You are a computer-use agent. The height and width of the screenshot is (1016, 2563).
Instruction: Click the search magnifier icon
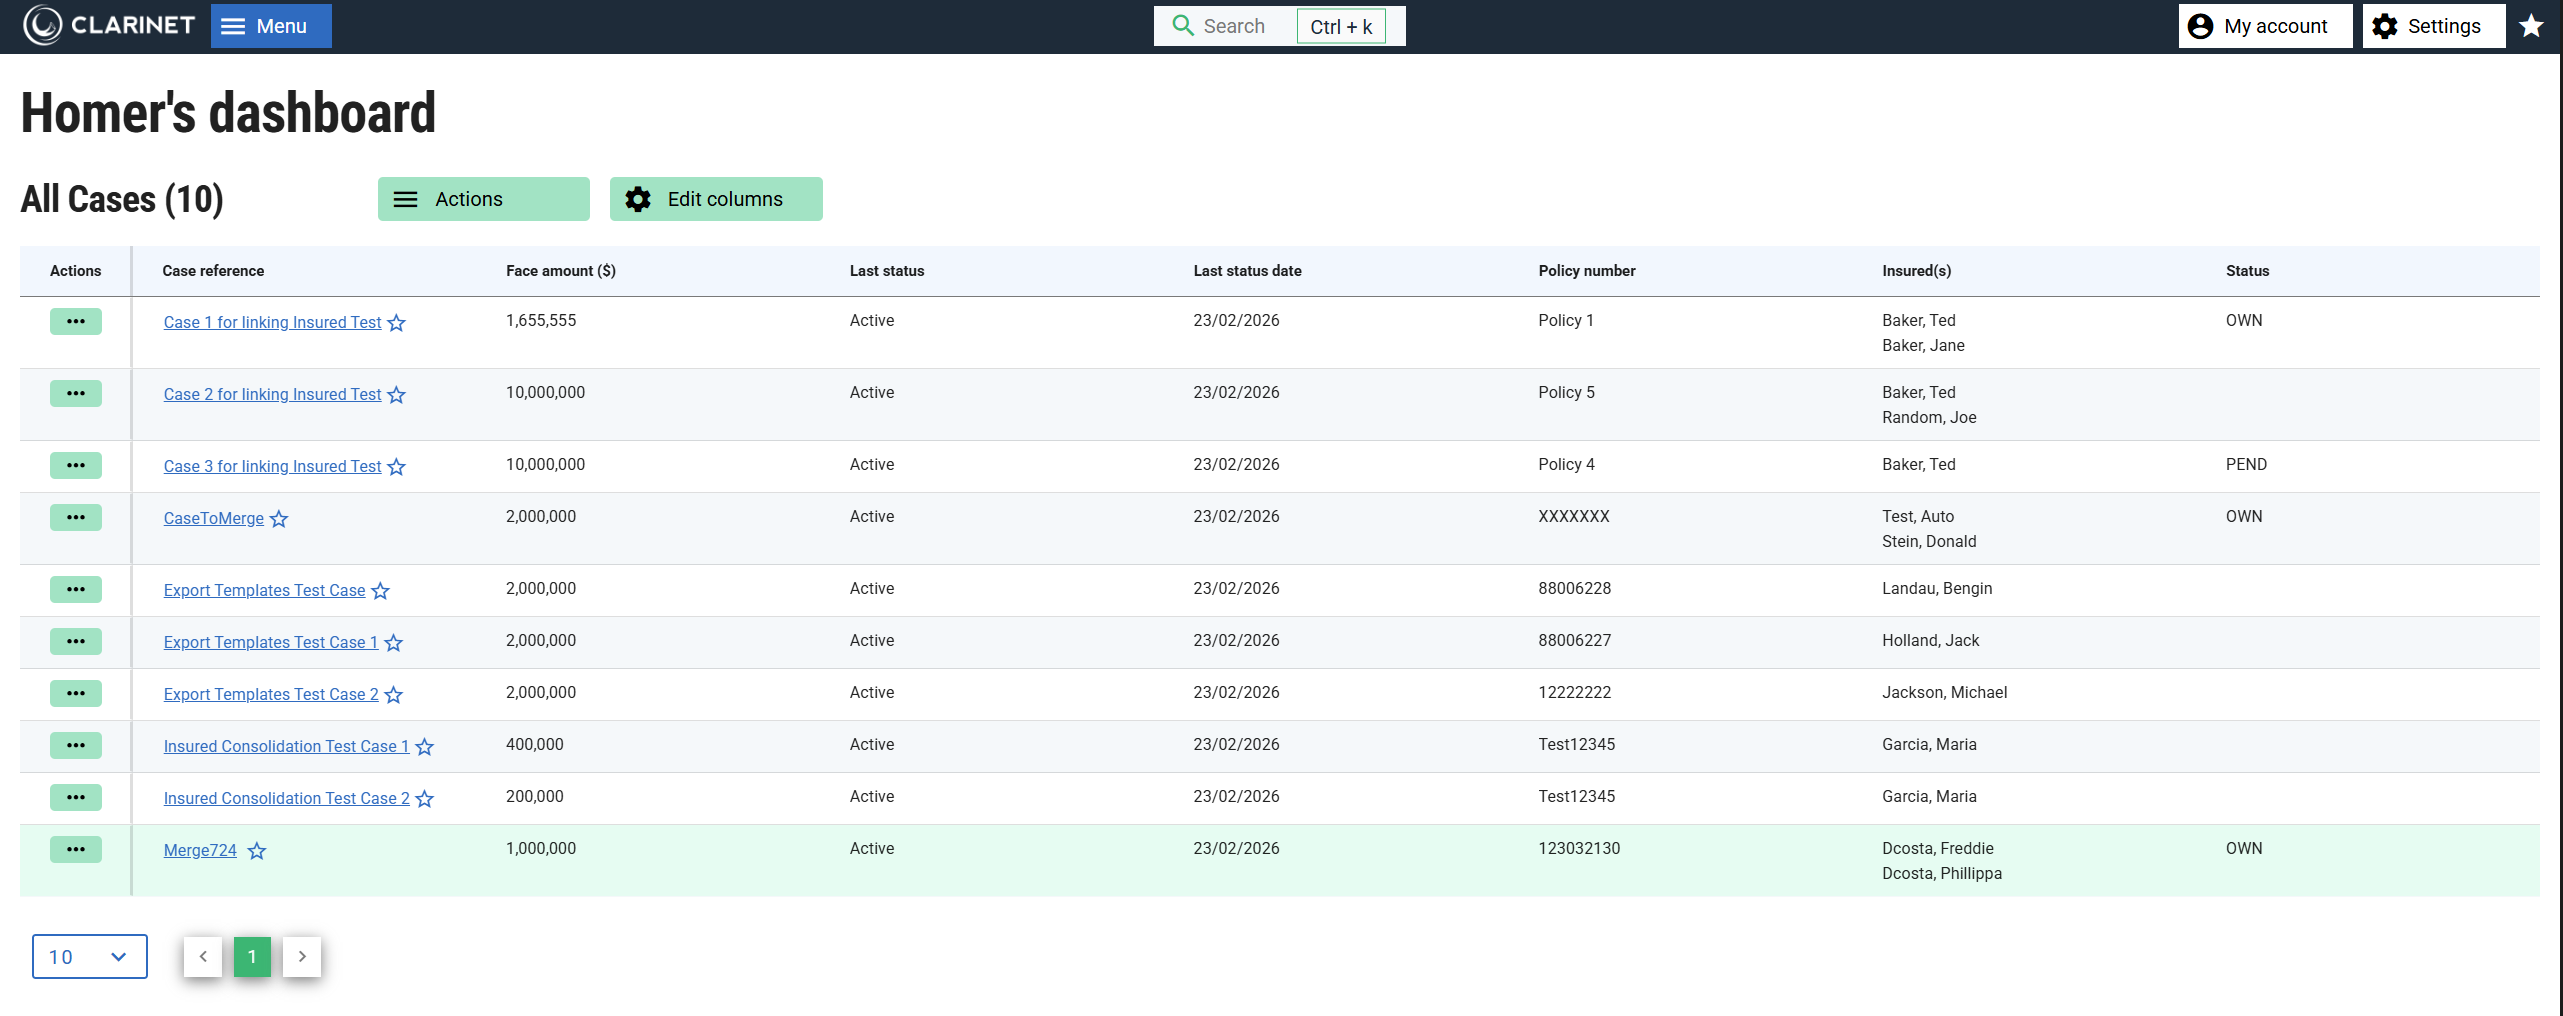click(x=1183, y=26)
